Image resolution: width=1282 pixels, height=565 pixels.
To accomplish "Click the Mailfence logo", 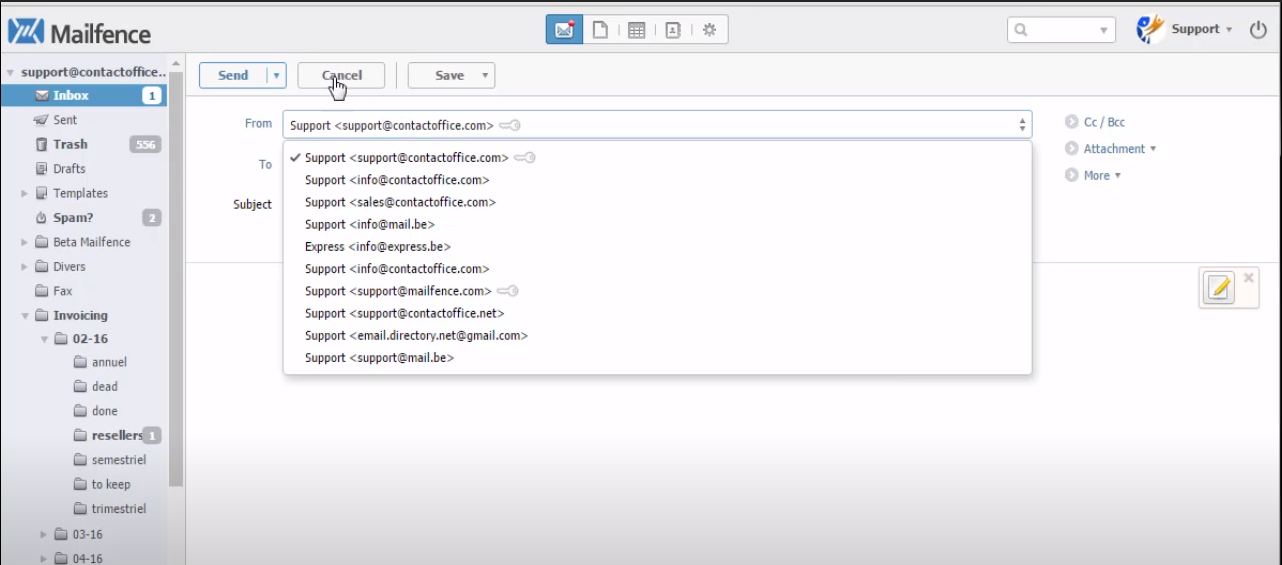I will 79,33.
